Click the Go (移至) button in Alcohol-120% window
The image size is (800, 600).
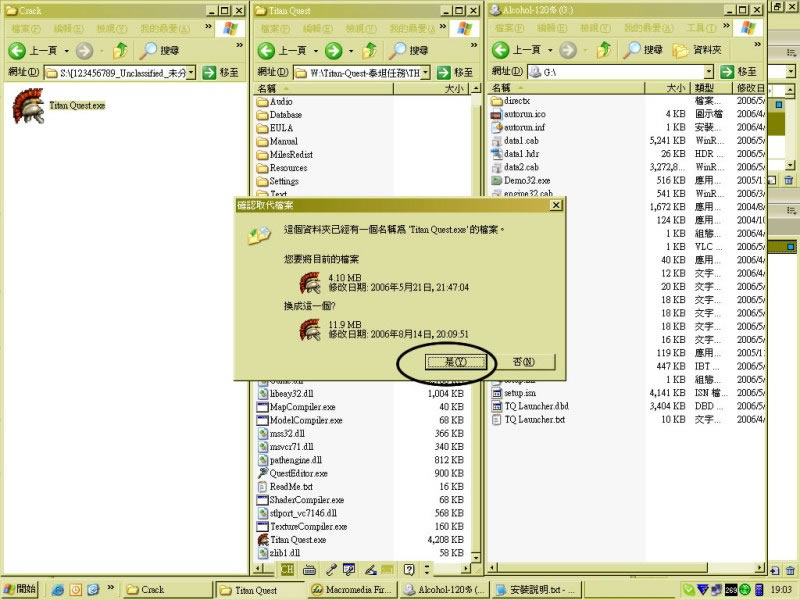point(738,72)
